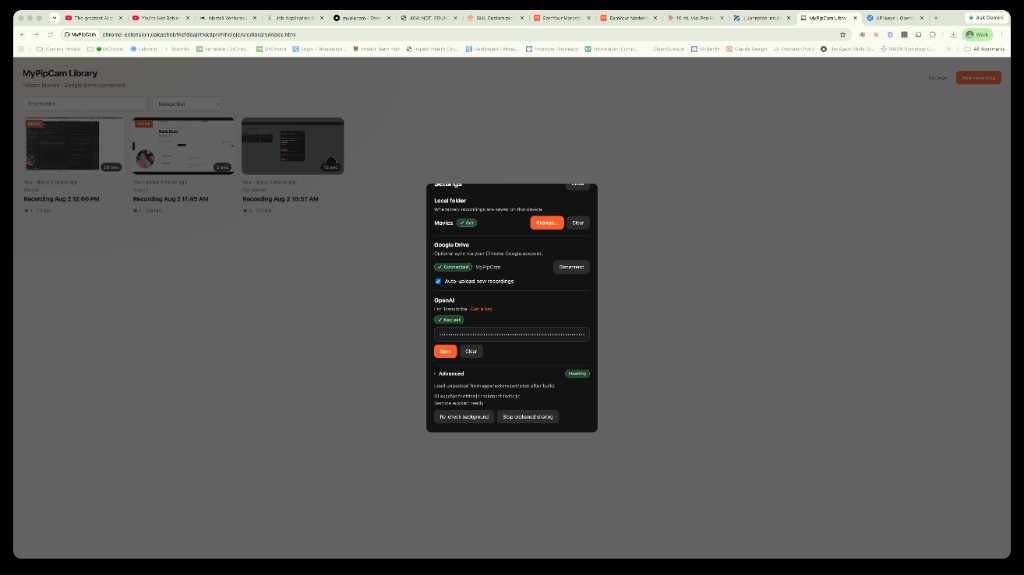Close the MyPipCam Library tab
The image size is (1024, 575).
[x=855, y=18]
